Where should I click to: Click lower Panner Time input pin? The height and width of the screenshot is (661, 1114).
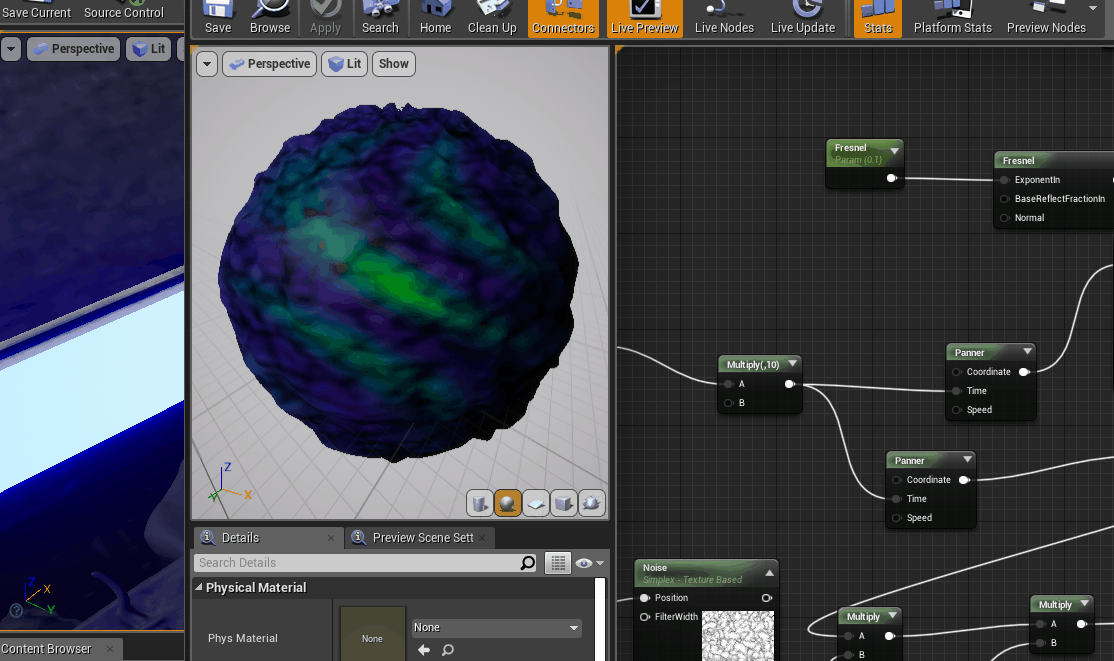(x=897, y=499)
